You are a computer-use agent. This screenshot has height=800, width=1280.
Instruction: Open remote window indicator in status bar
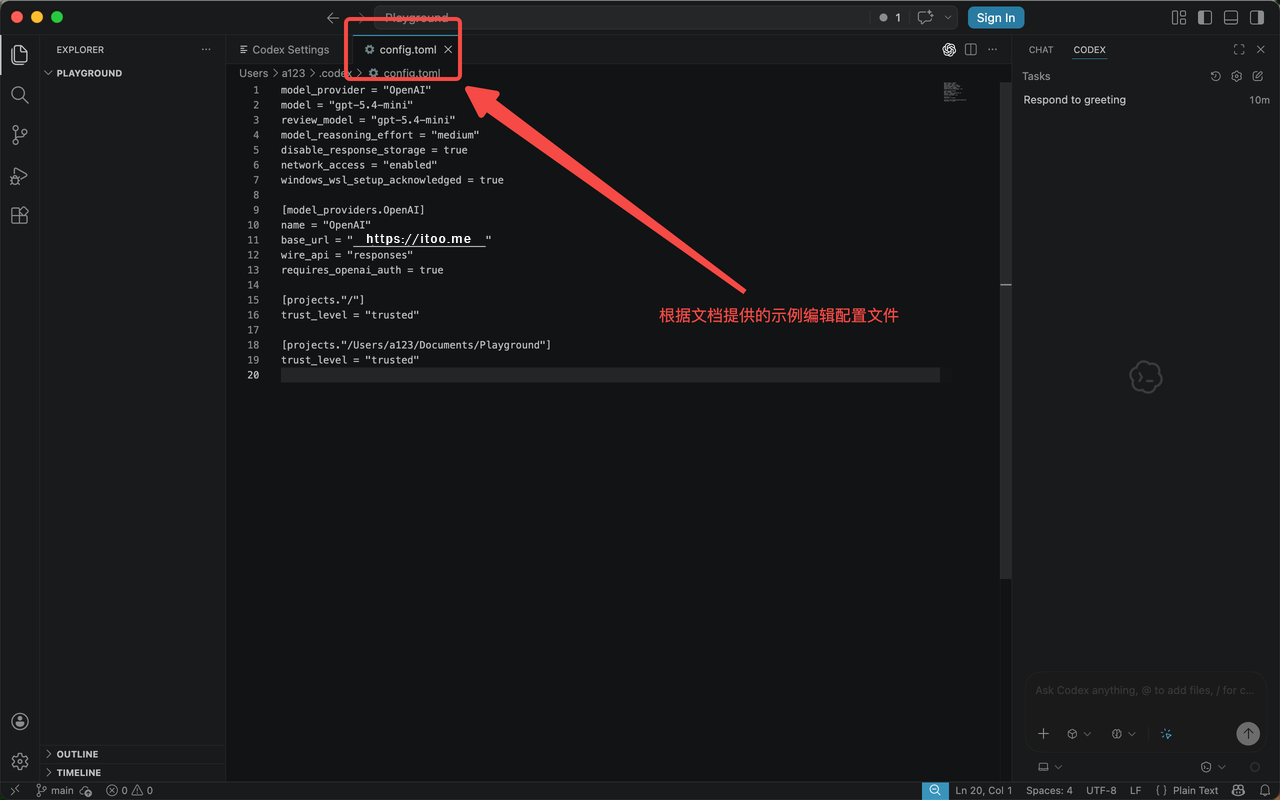coord(14,790)
